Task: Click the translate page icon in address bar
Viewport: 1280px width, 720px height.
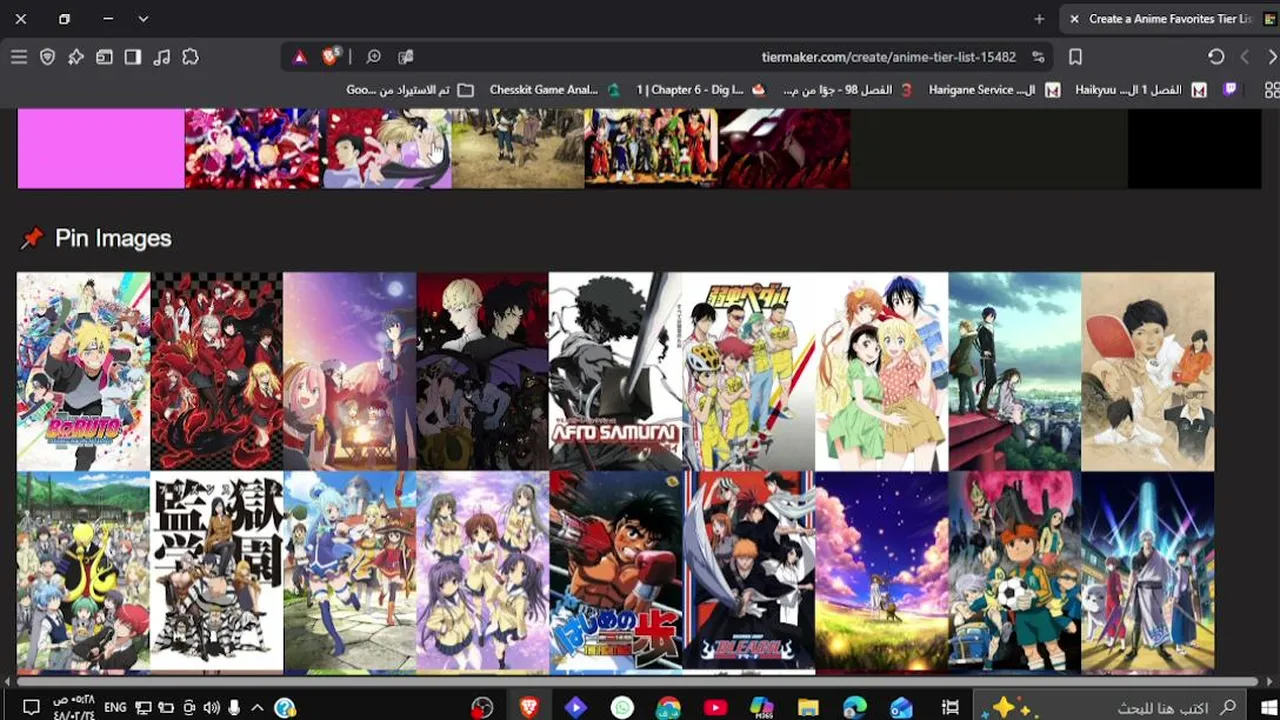Action: click(x=405, y=57)
